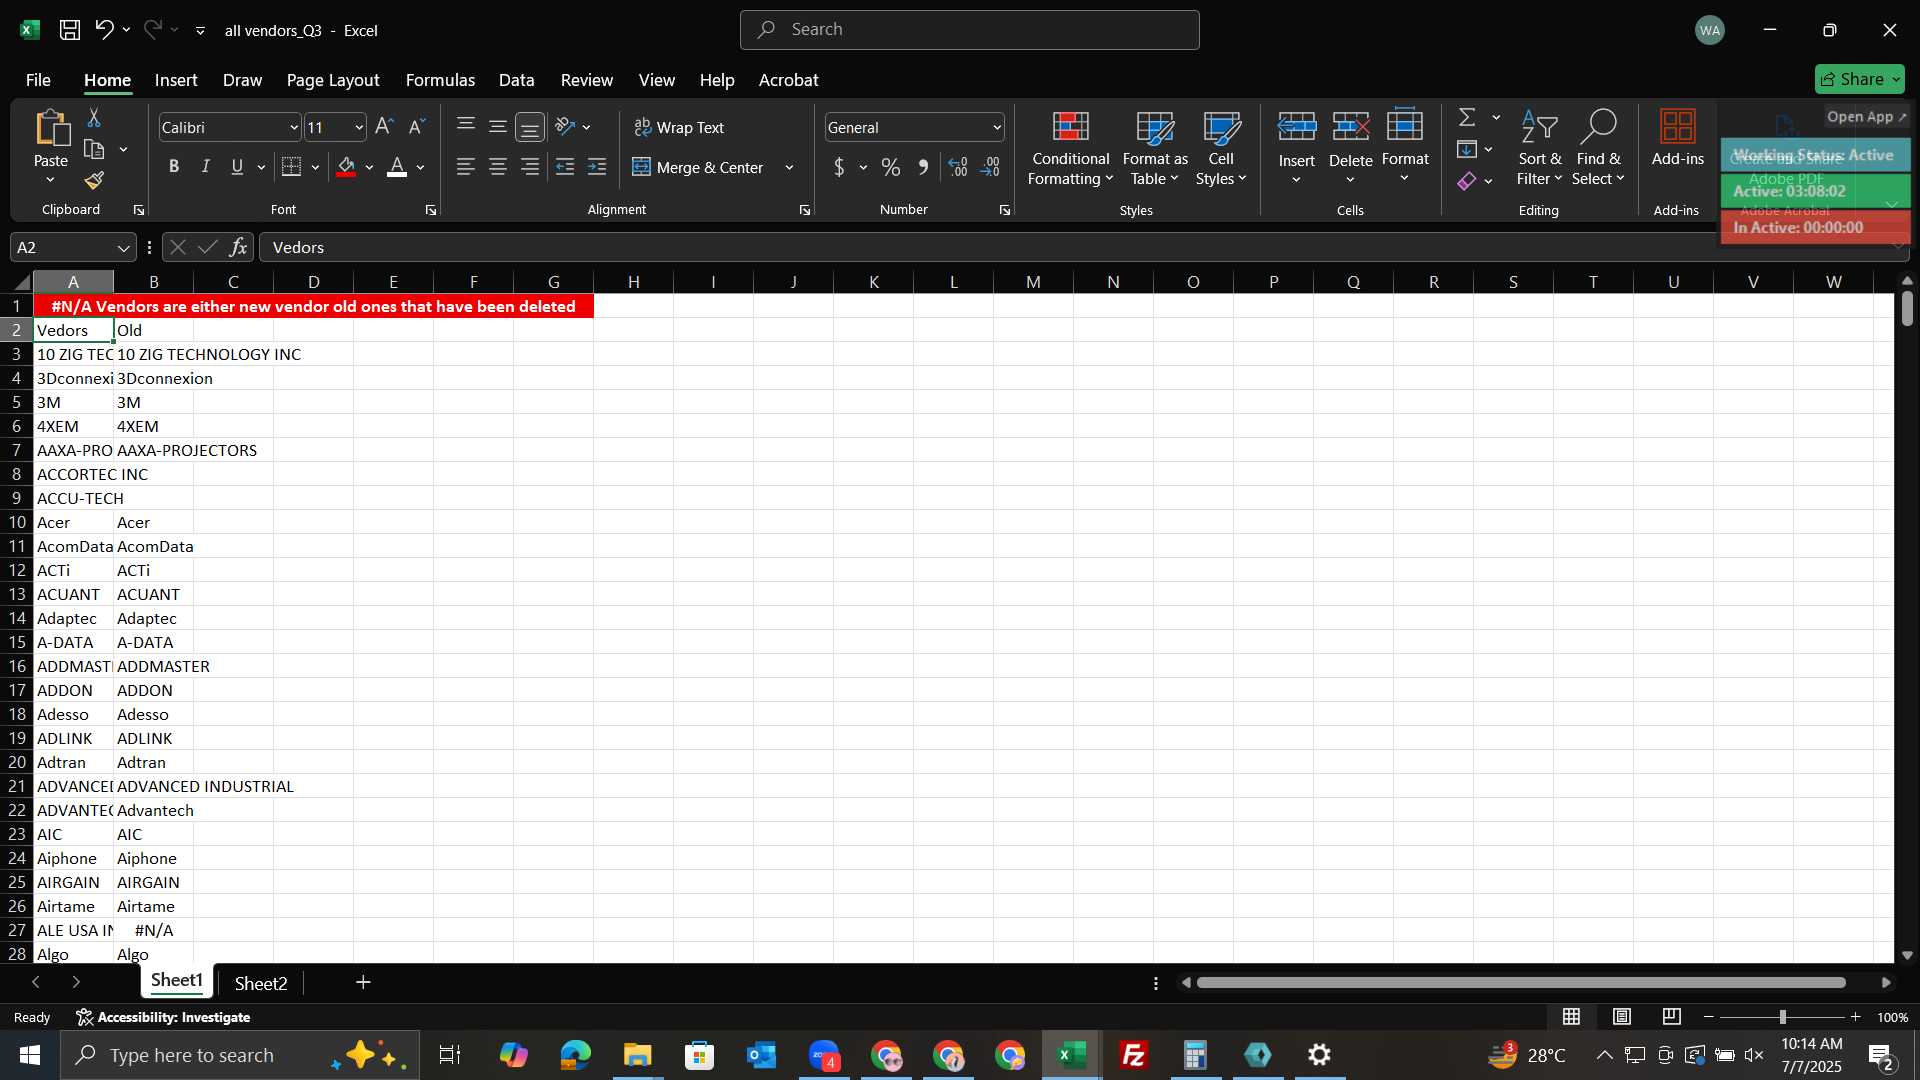Click the Clear eraser icon
Image resolution: width=1920 pixels, height=1080 pixels.
(x=1467, y=181)
